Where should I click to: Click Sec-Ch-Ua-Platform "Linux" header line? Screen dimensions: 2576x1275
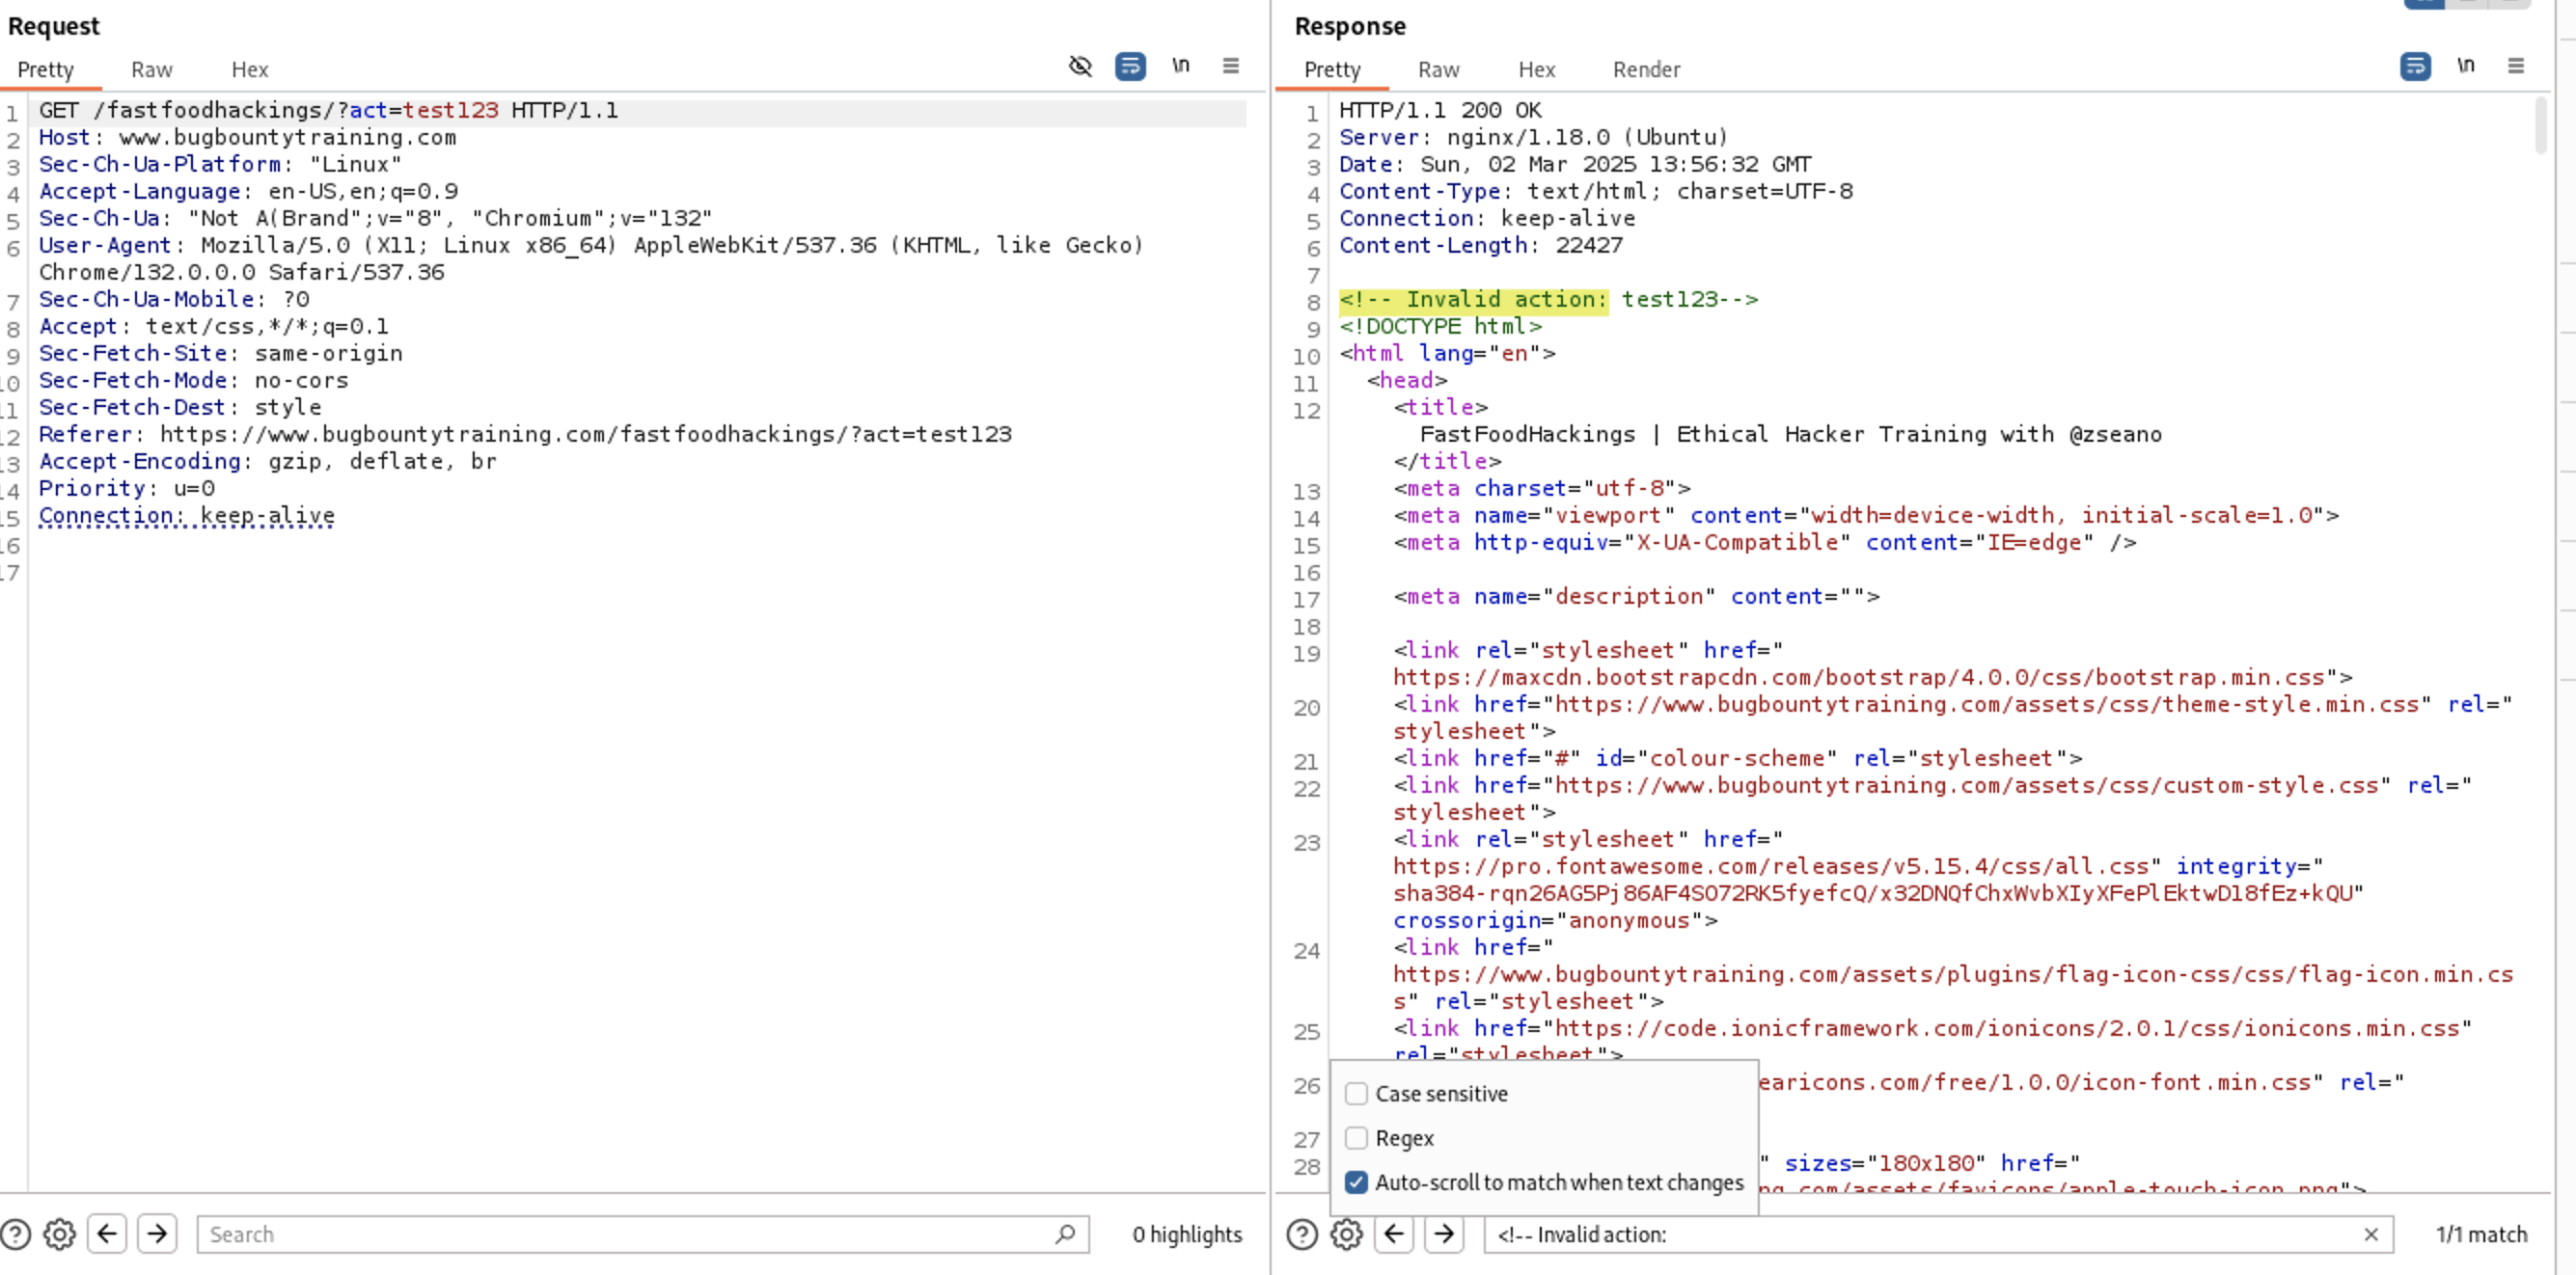click(x=220, y=164)
